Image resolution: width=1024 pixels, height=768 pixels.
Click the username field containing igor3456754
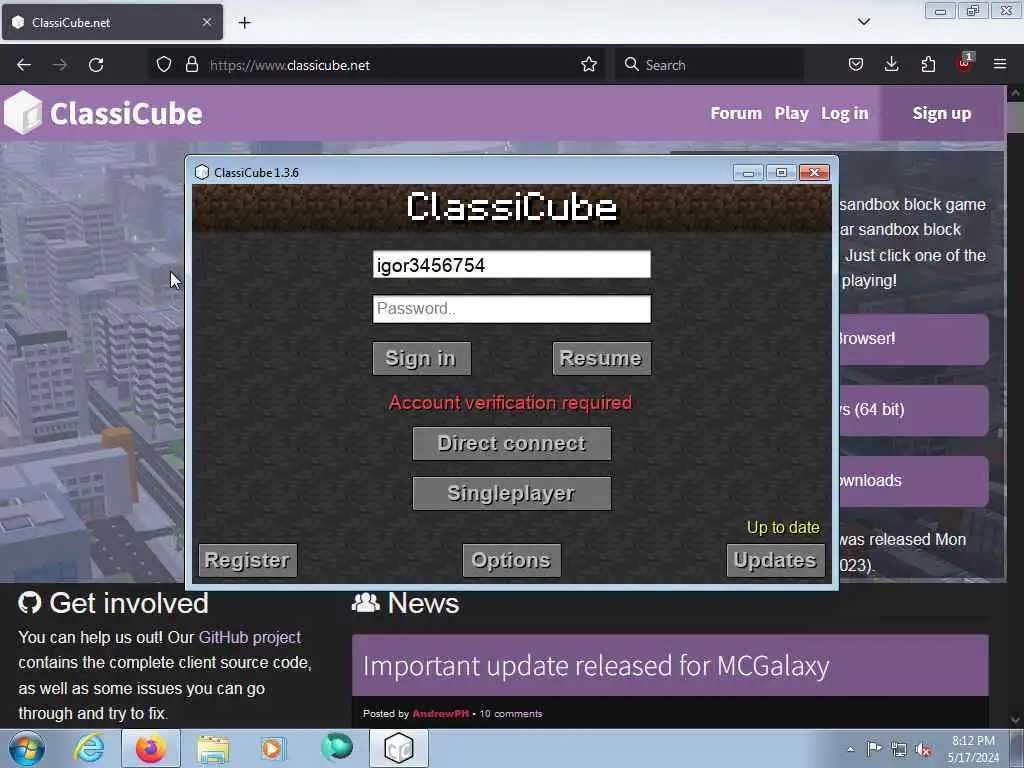[x=511, y=264]
